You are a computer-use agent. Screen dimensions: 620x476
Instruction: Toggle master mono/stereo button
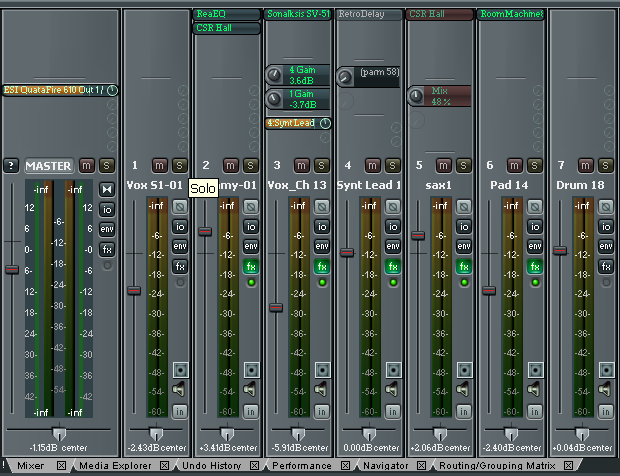[108, 188]
